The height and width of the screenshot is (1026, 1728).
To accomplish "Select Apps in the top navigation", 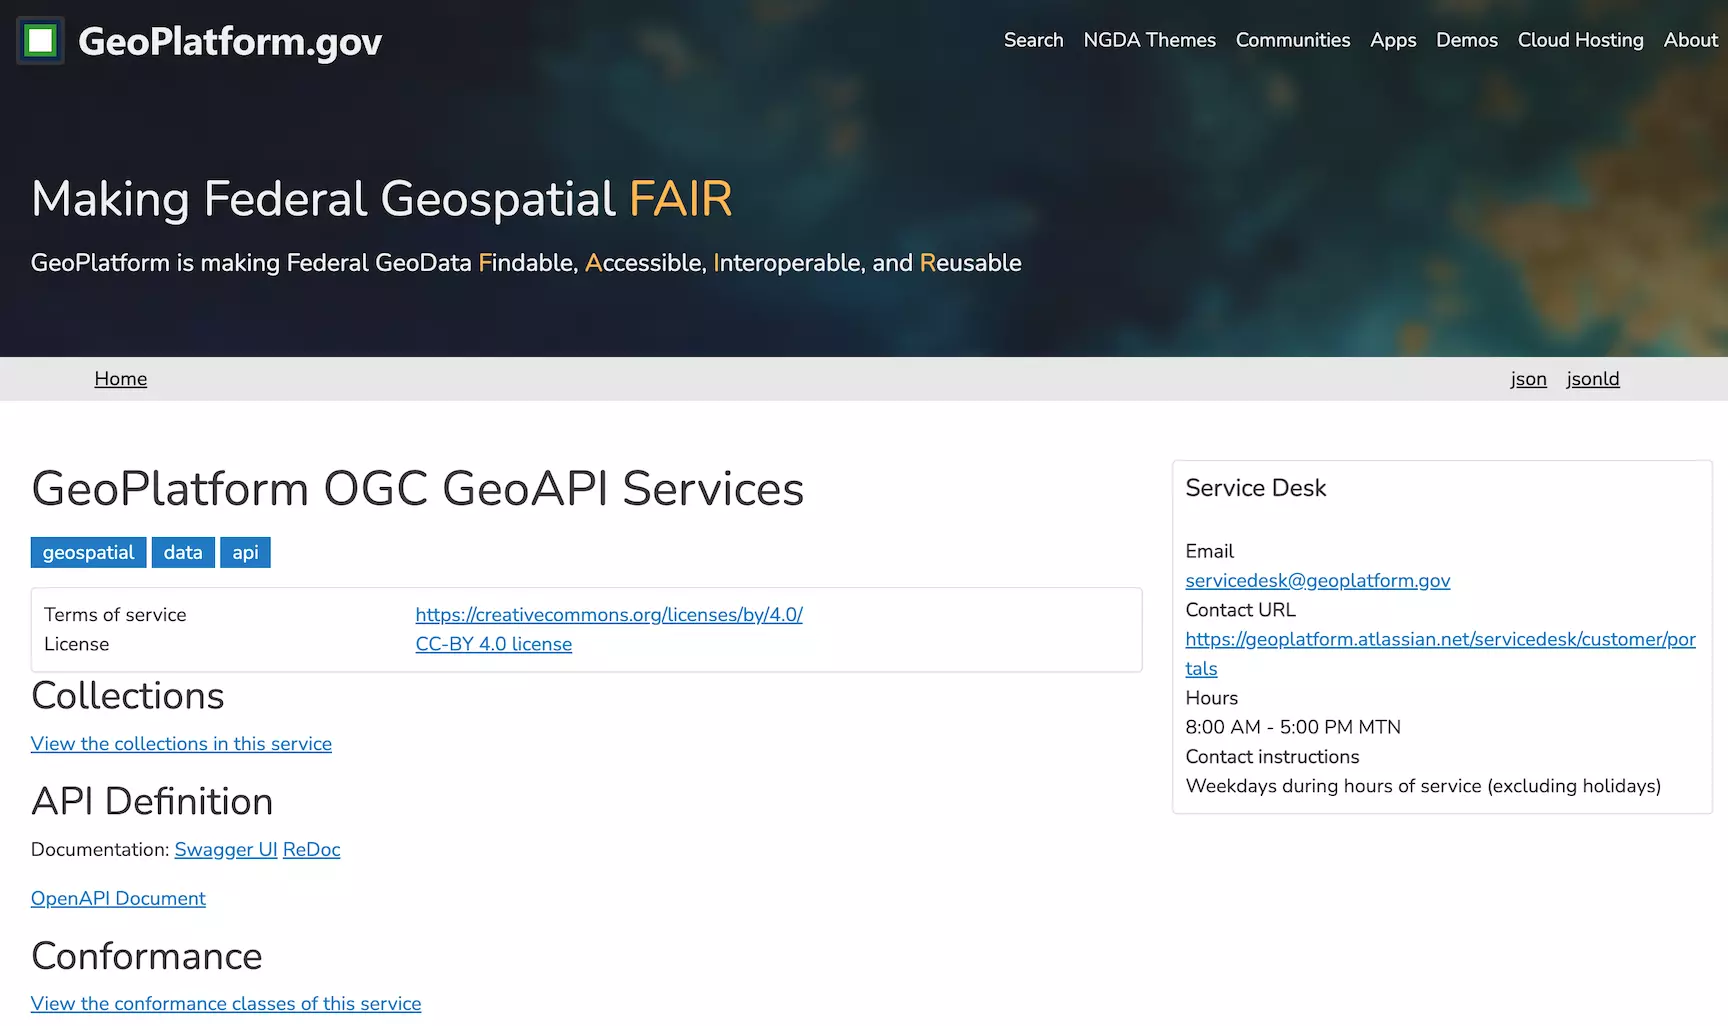I will 1393,40.
